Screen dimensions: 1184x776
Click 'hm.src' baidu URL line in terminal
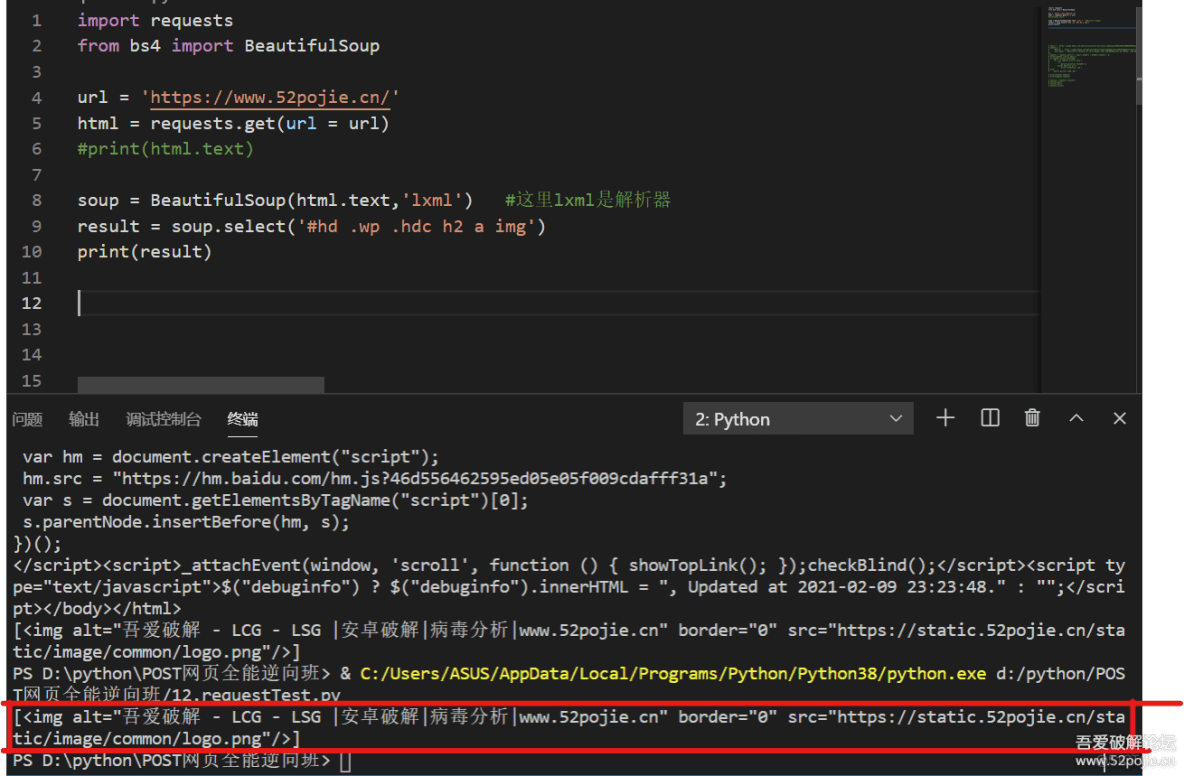(375, 479)
